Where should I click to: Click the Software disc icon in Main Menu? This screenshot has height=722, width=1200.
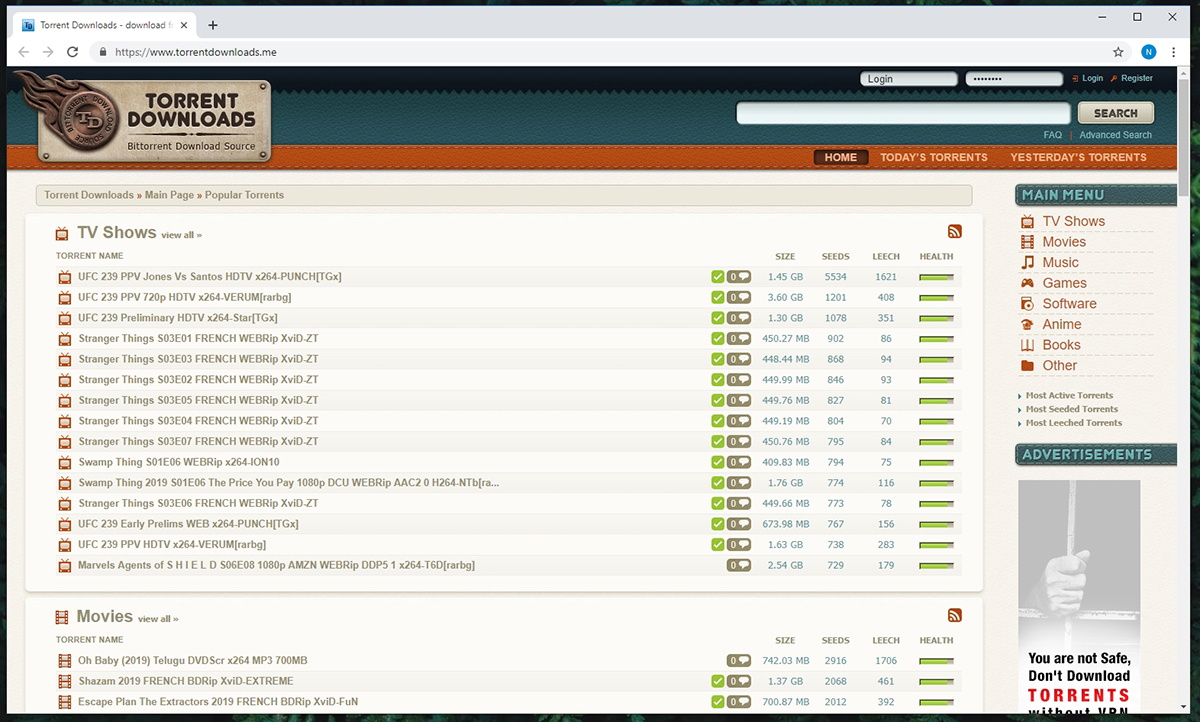[x=1027, y=304]
